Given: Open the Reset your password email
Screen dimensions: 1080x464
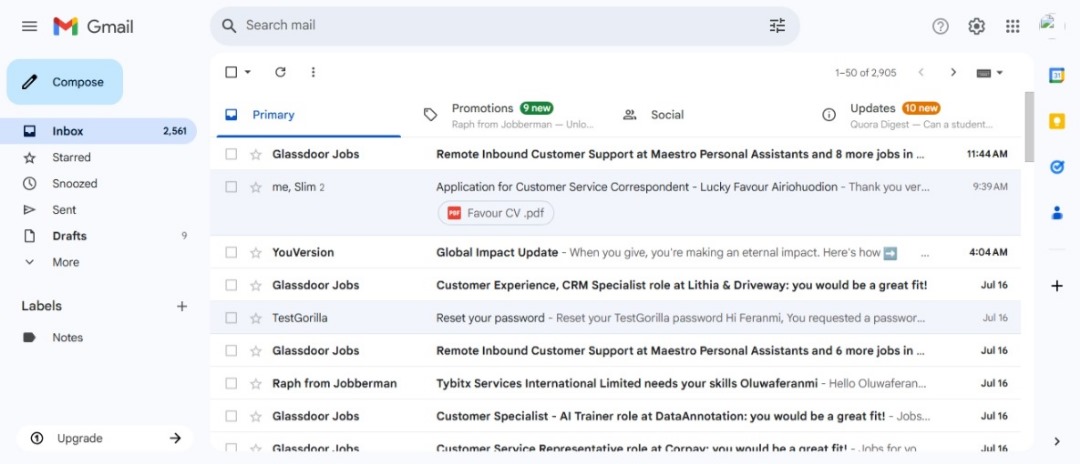Looking at the screenshot, I should click(x=616, y=318).
